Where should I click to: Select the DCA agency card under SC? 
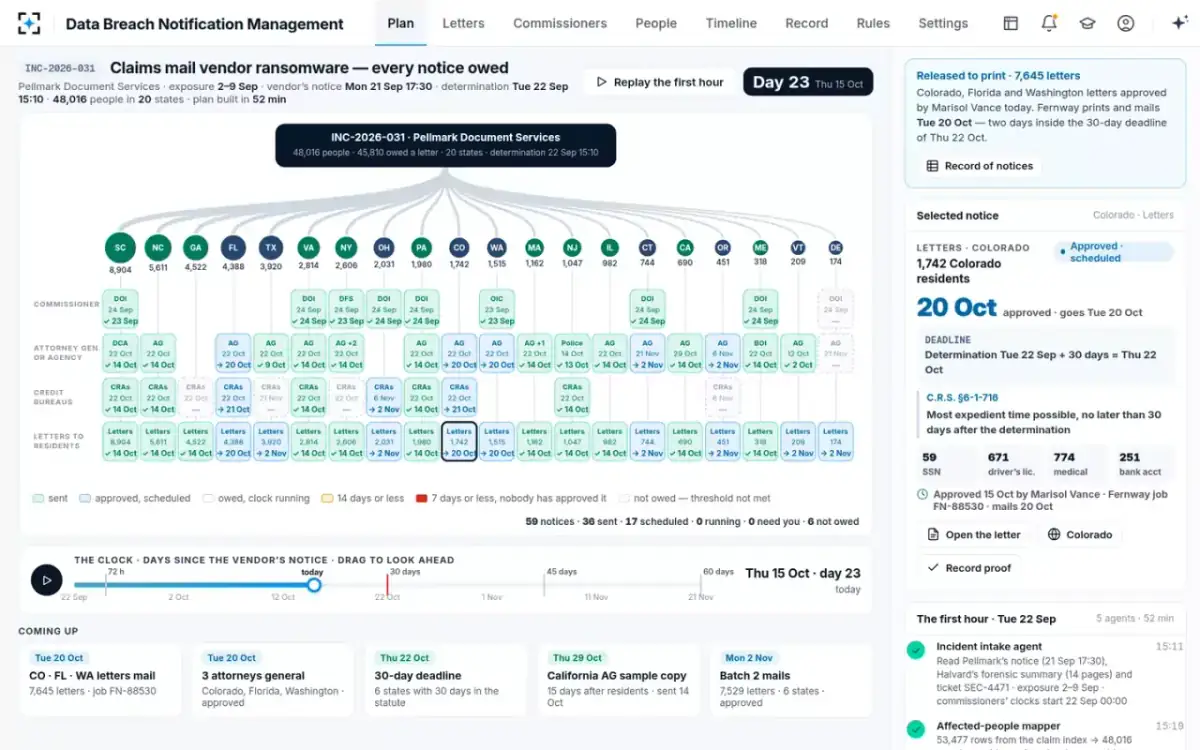120,353
